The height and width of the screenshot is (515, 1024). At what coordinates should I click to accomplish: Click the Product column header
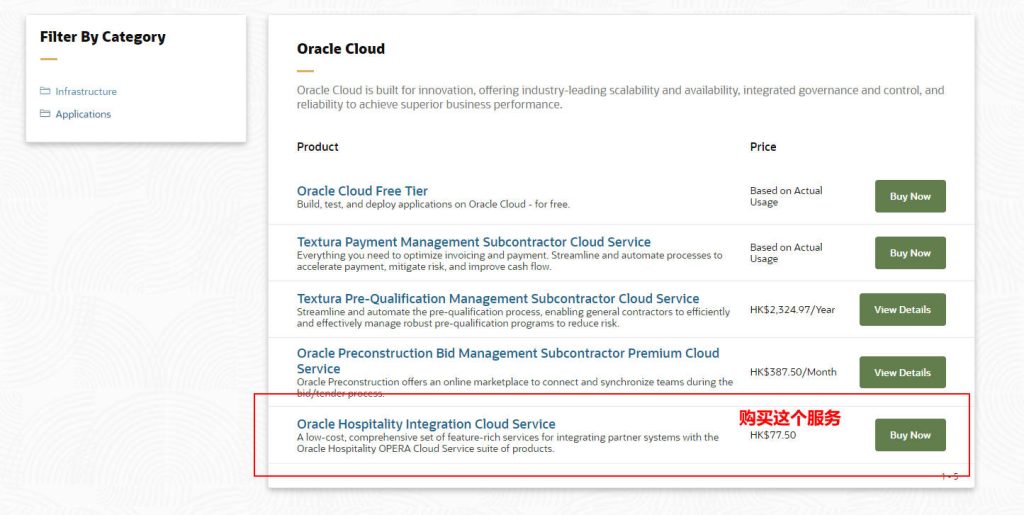317,147
